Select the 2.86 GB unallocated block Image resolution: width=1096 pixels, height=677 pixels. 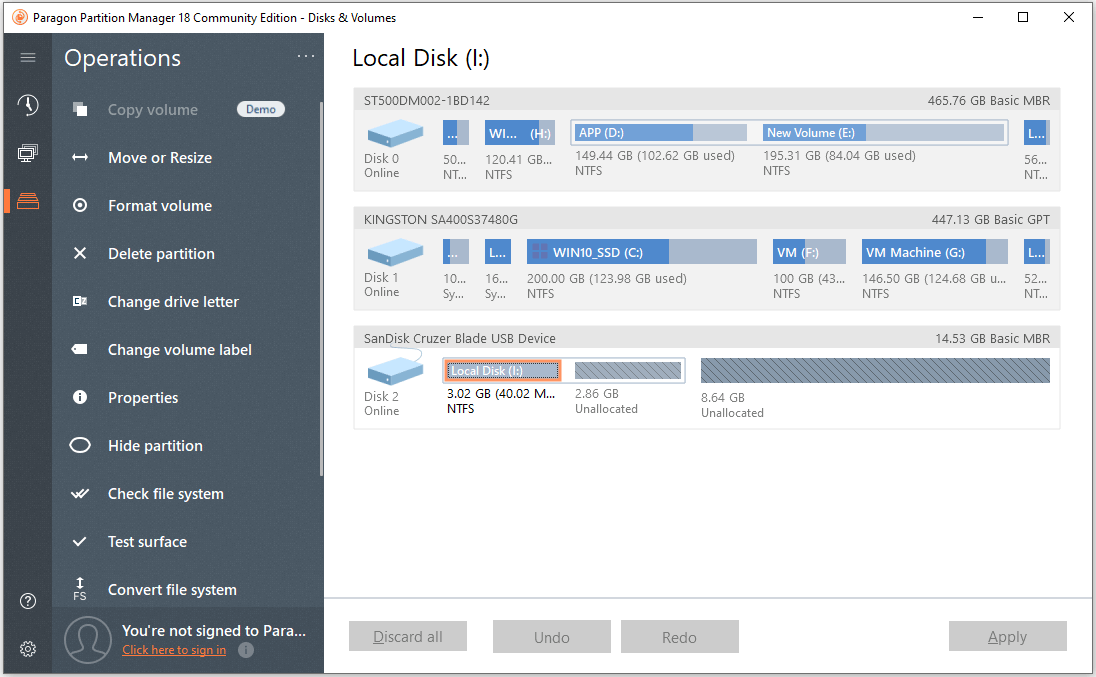point(628,370)
